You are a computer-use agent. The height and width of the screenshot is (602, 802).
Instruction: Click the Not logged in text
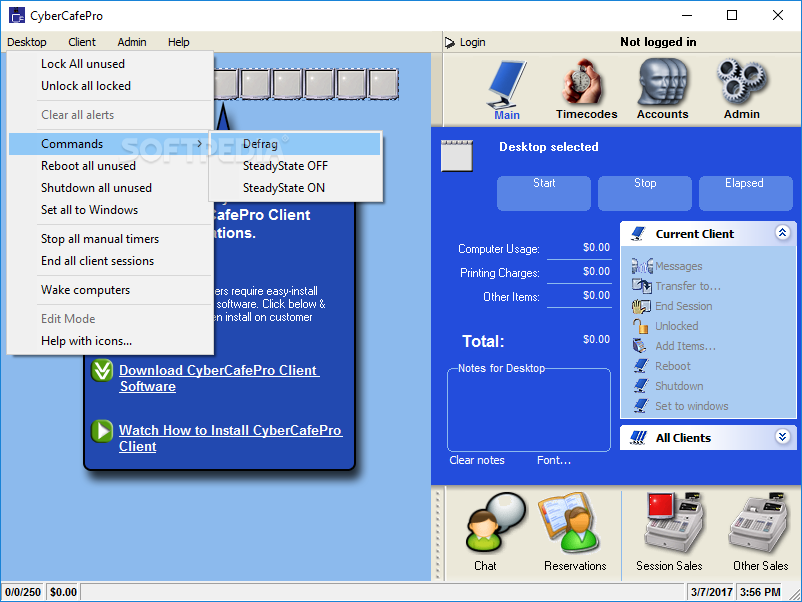[x=658, y=42]
